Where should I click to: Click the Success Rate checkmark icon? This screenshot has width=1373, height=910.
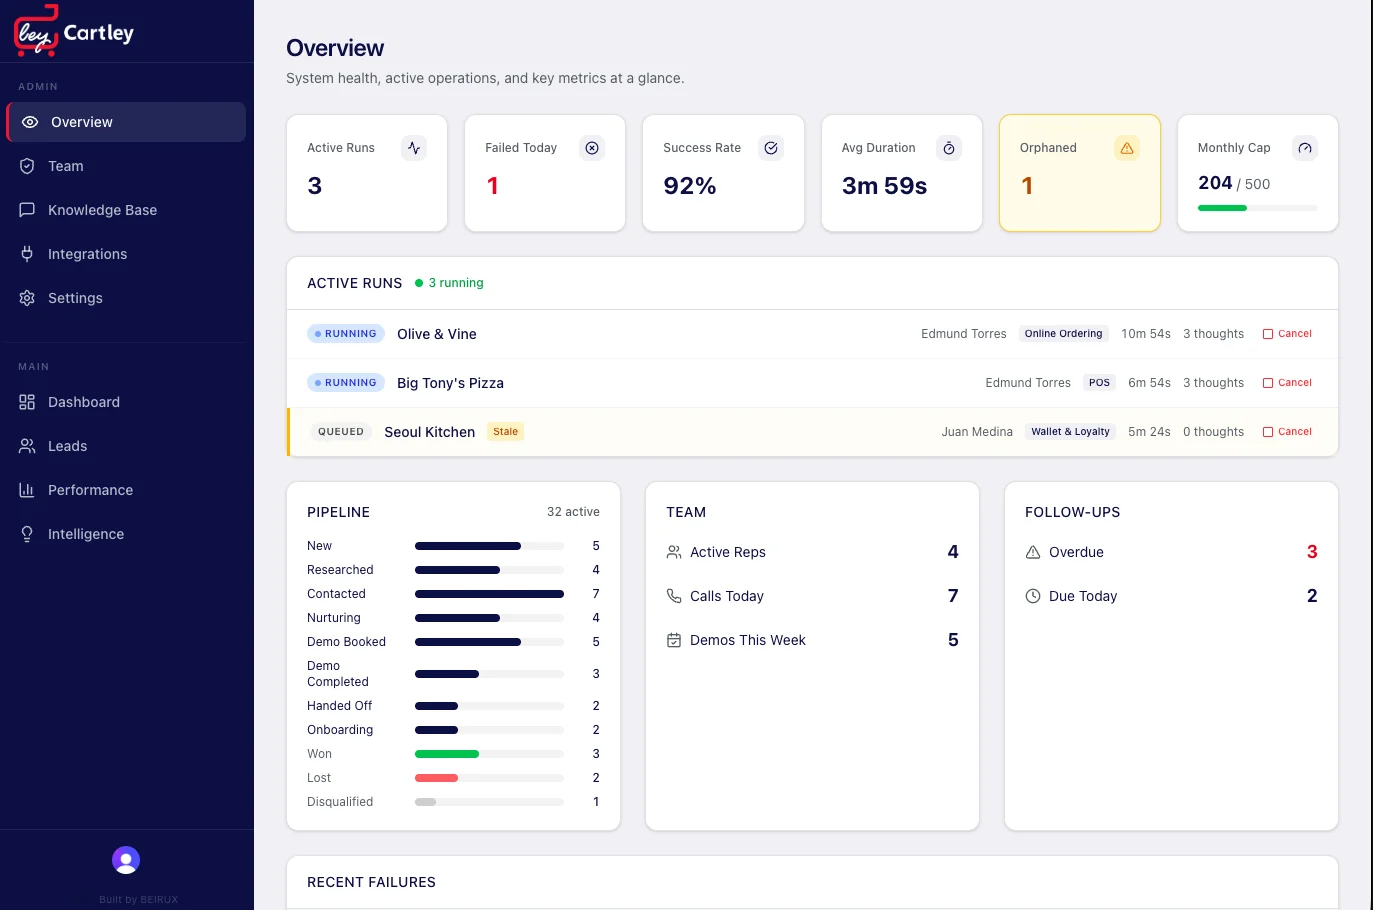click(771, 148)
